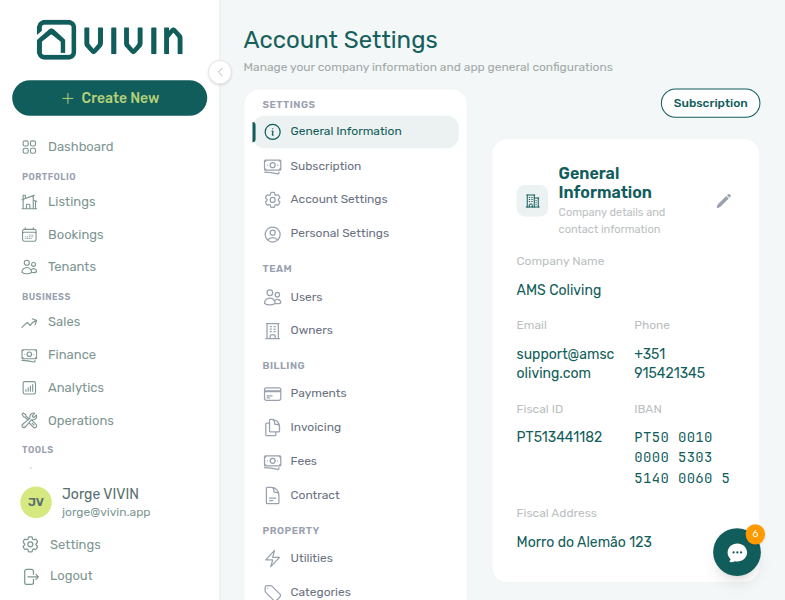The image size is (785, 600).
Task: Select the General Information settings tab
Action: (x=355, y=132)
